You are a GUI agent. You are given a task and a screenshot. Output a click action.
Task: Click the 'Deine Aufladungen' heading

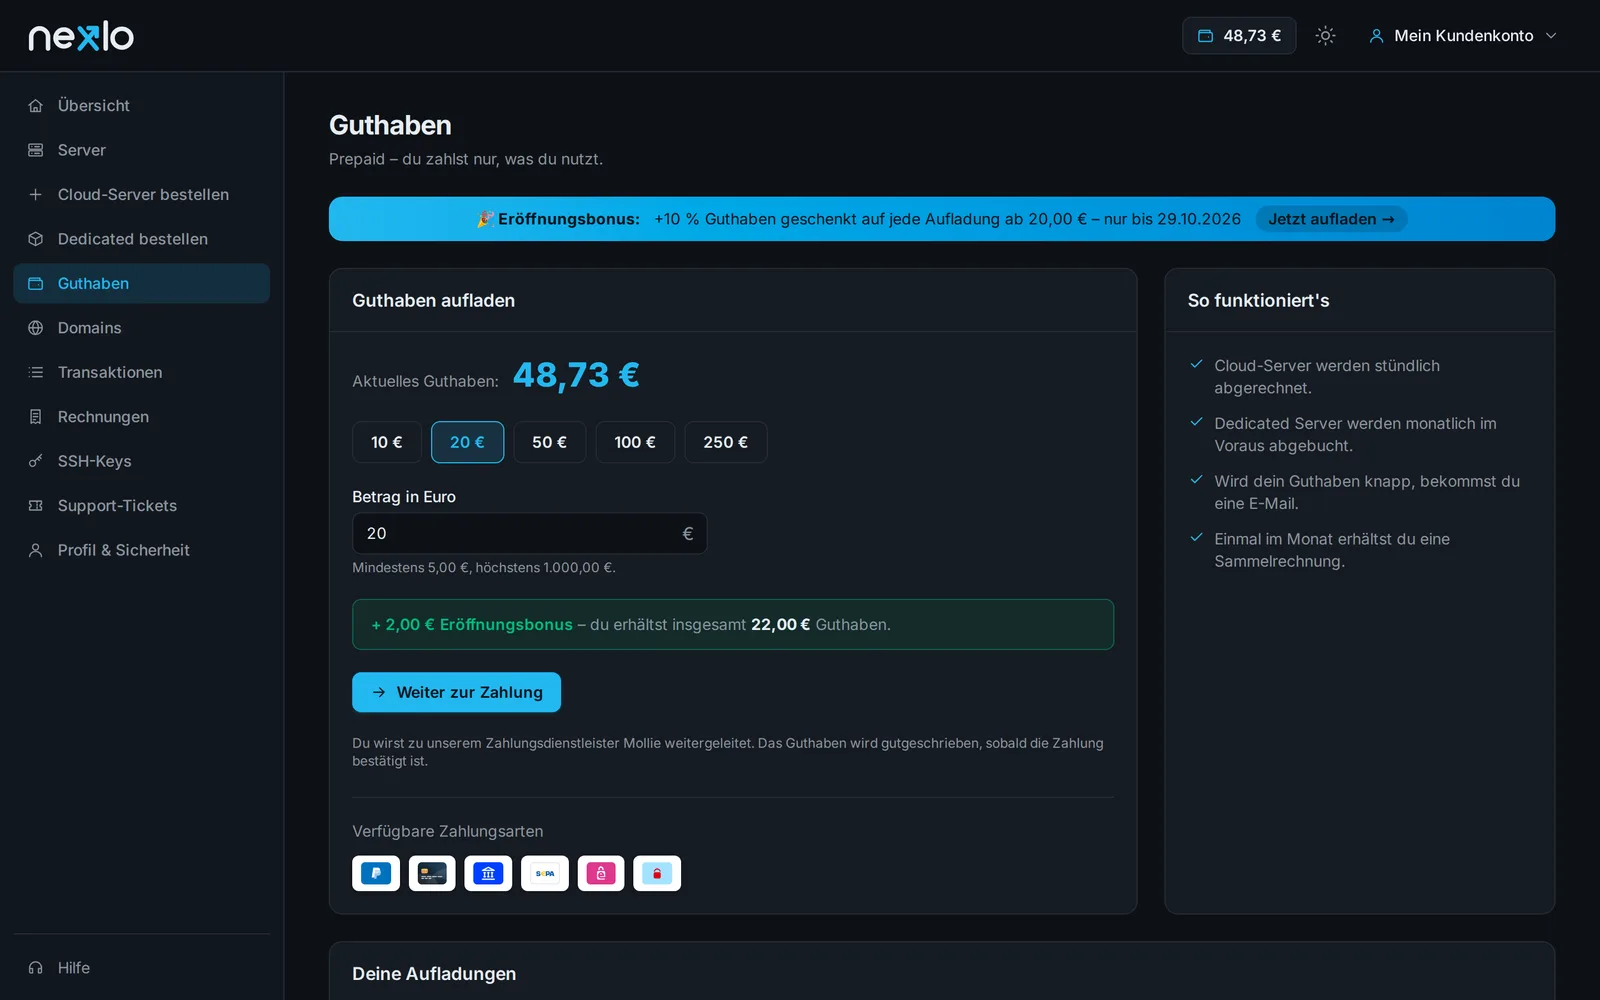coord(434,974)
